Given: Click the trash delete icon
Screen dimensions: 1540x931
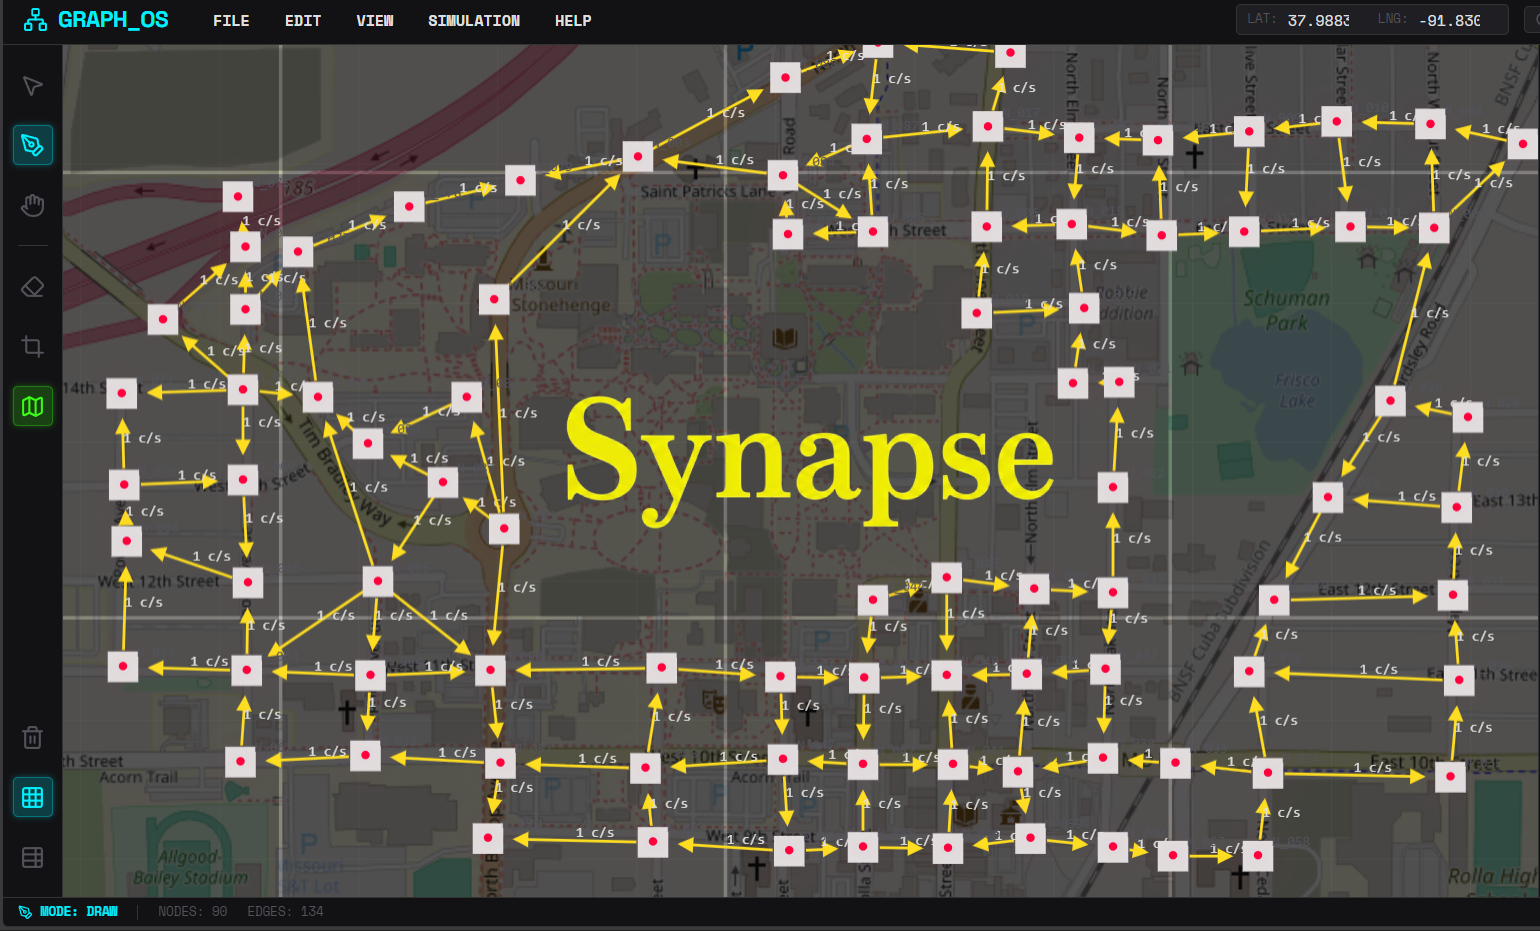Looking at the screenshot, I should pos(32,737).
